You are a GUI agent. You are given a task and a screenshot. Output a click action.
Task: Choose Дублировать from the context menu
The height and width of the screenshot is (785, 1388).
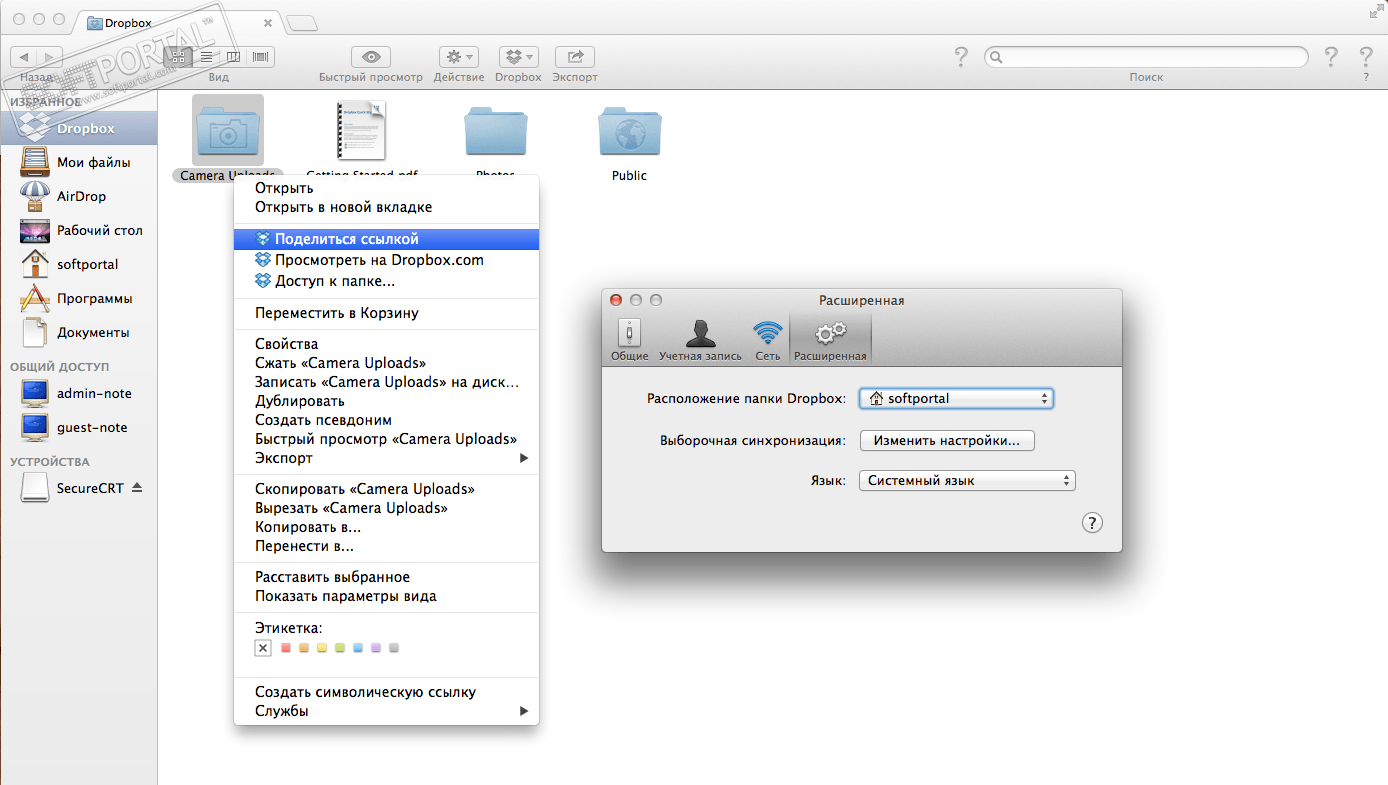[x=386, y=401]
